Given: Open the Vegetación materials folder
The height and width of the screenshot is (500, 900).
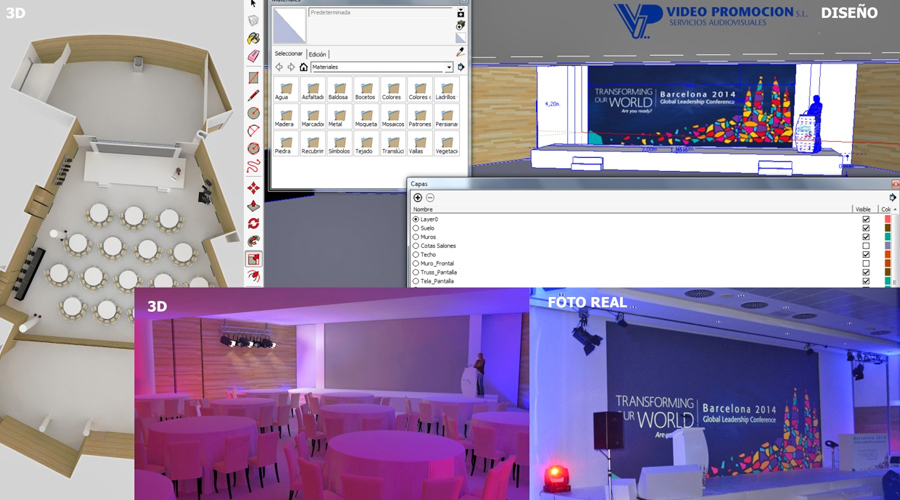Looking at the screenshot, I should (447, 144).
